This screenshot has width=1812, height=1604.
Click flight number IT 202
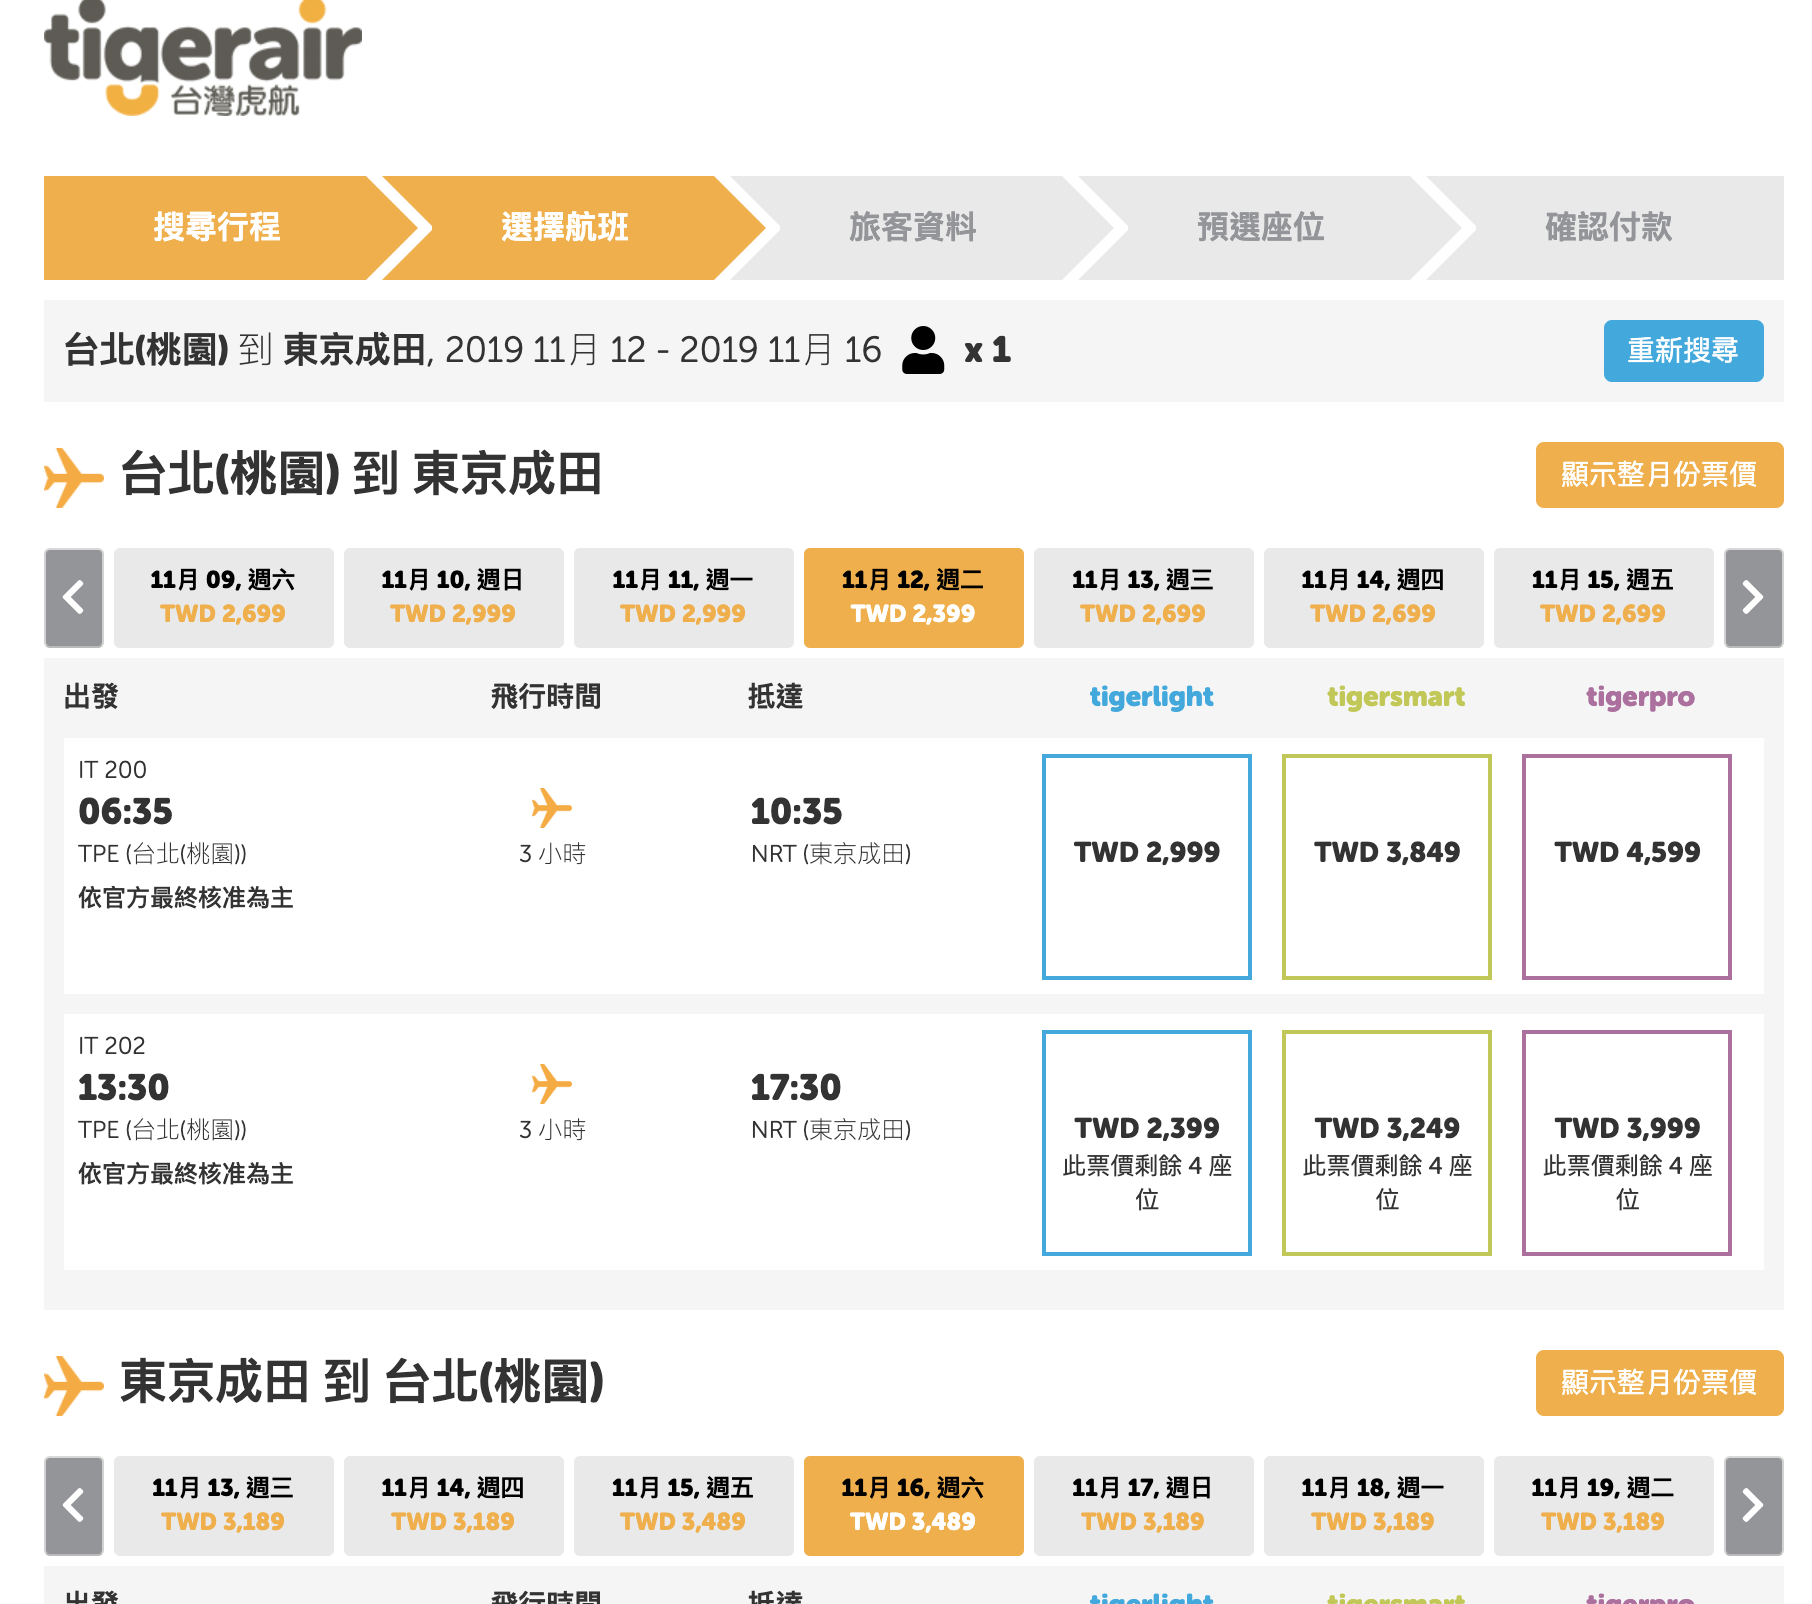(x=112, y=1046)
